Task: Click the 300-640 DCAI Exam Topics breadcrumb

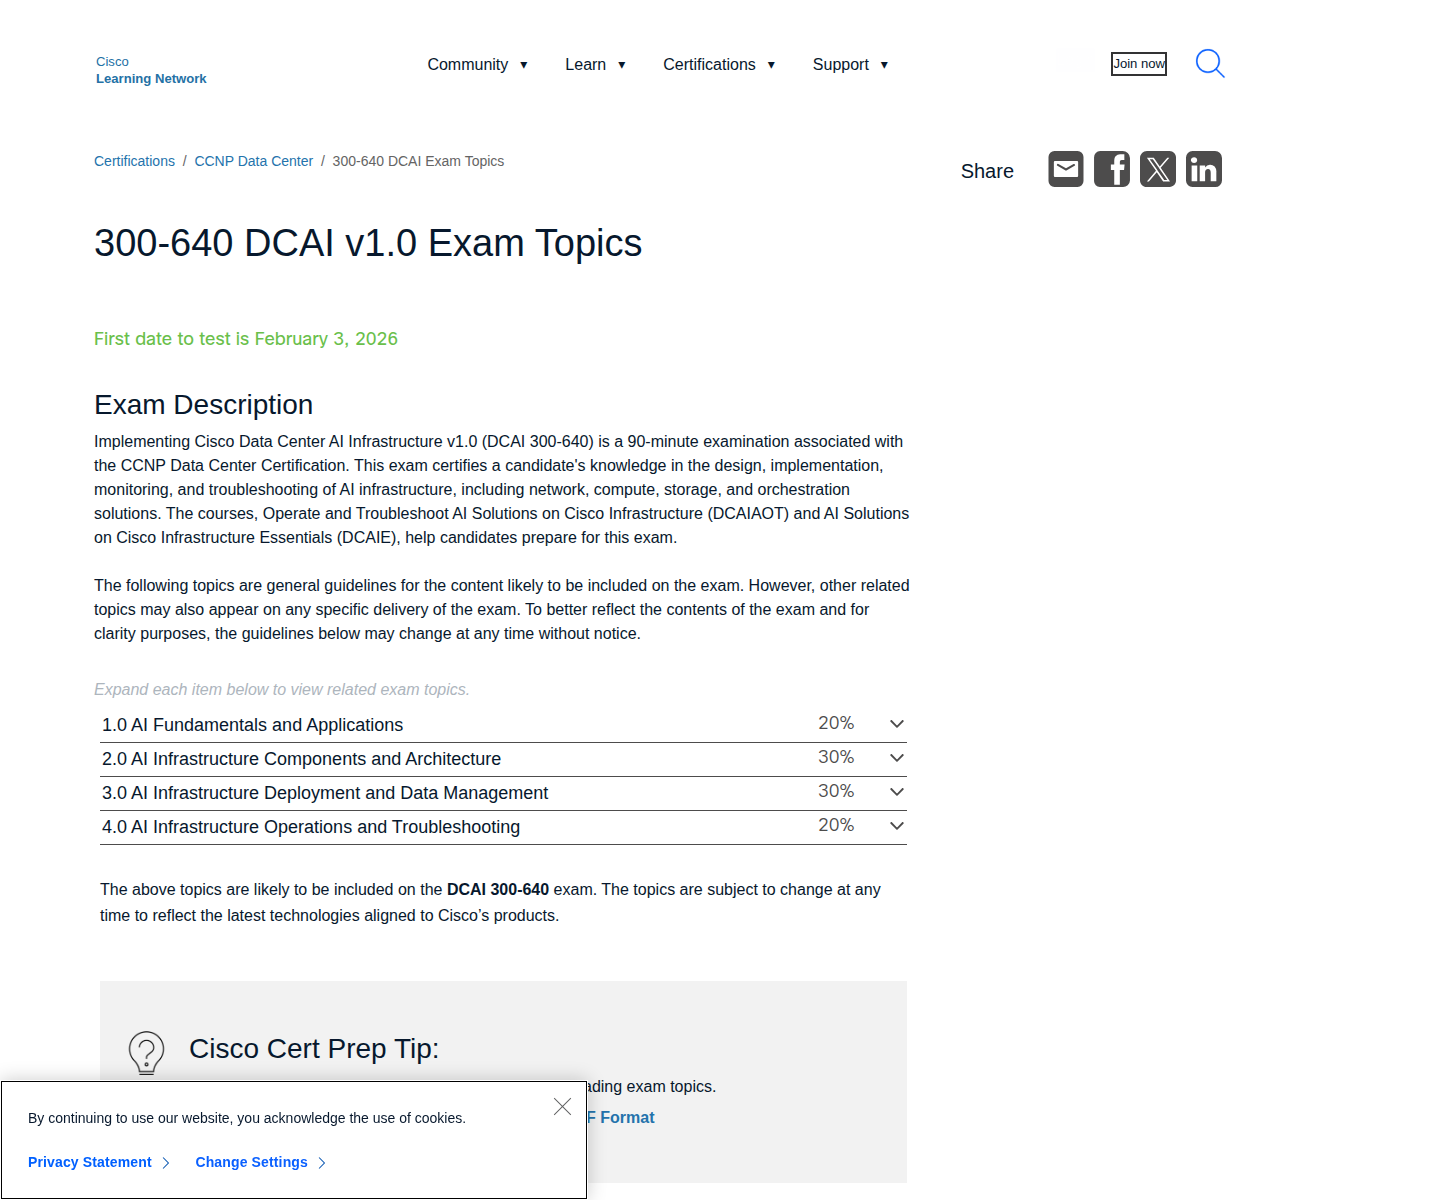Action: [418, 161]
